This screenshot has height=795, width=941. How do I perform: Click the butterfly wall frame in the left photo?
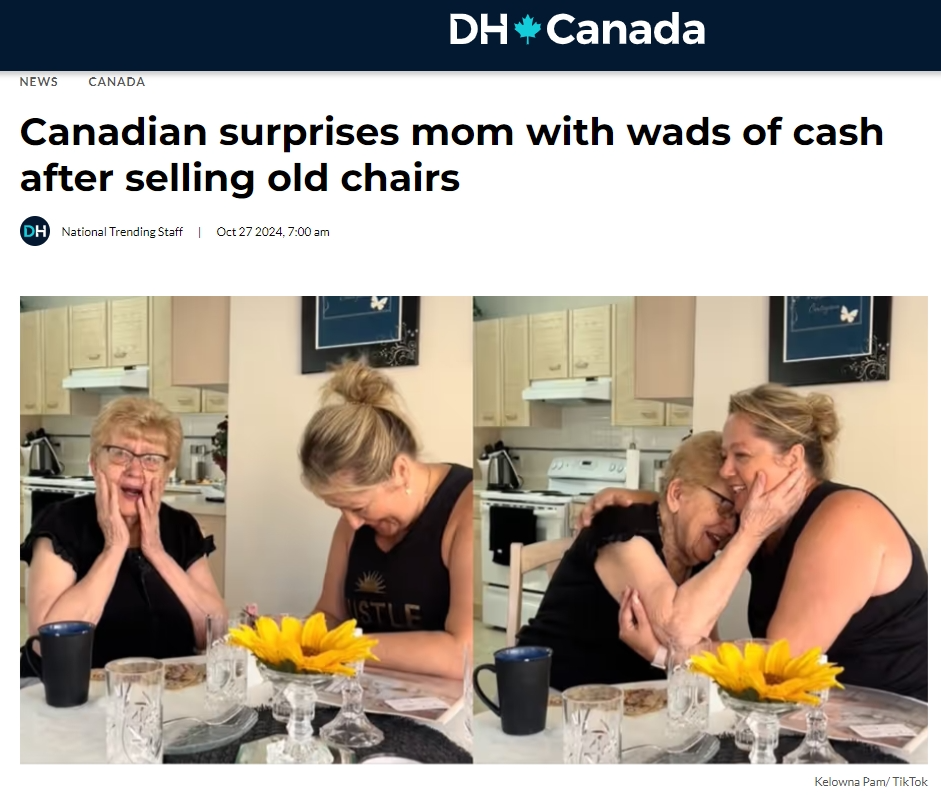click(x=360, y=331)
